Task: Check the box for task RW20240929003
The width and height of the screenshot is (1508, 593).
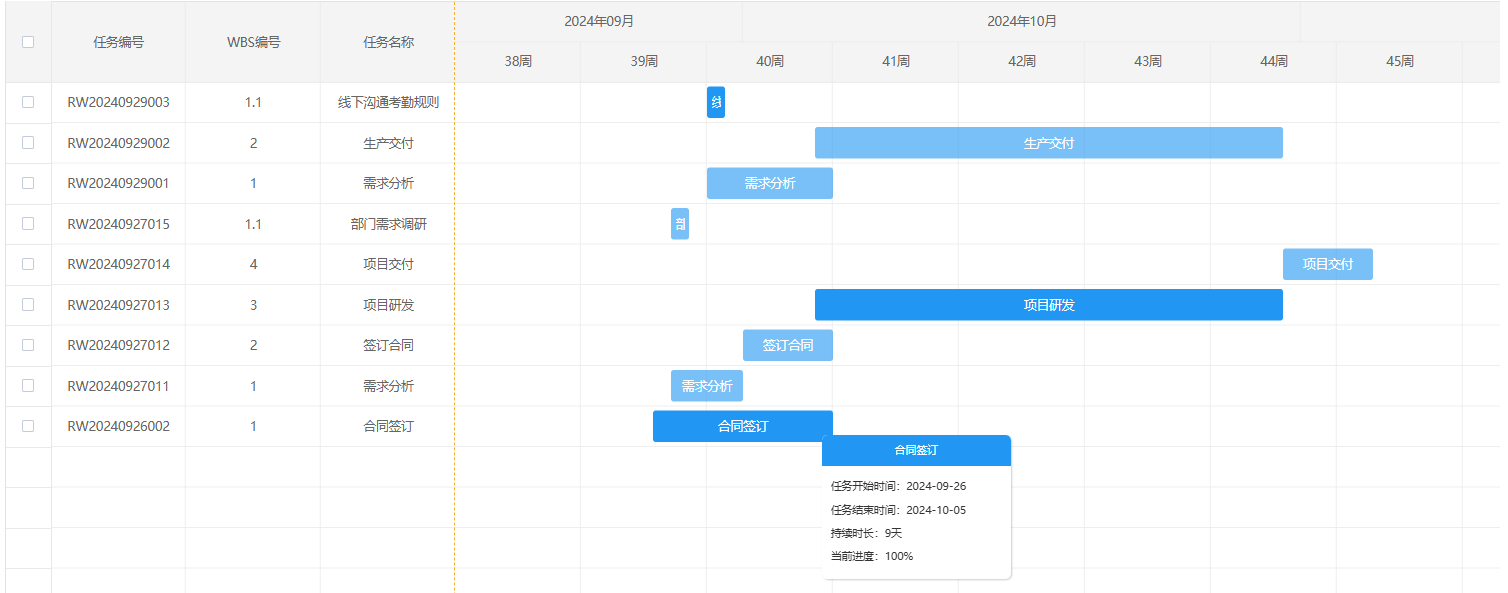Action: coord(28,102)
